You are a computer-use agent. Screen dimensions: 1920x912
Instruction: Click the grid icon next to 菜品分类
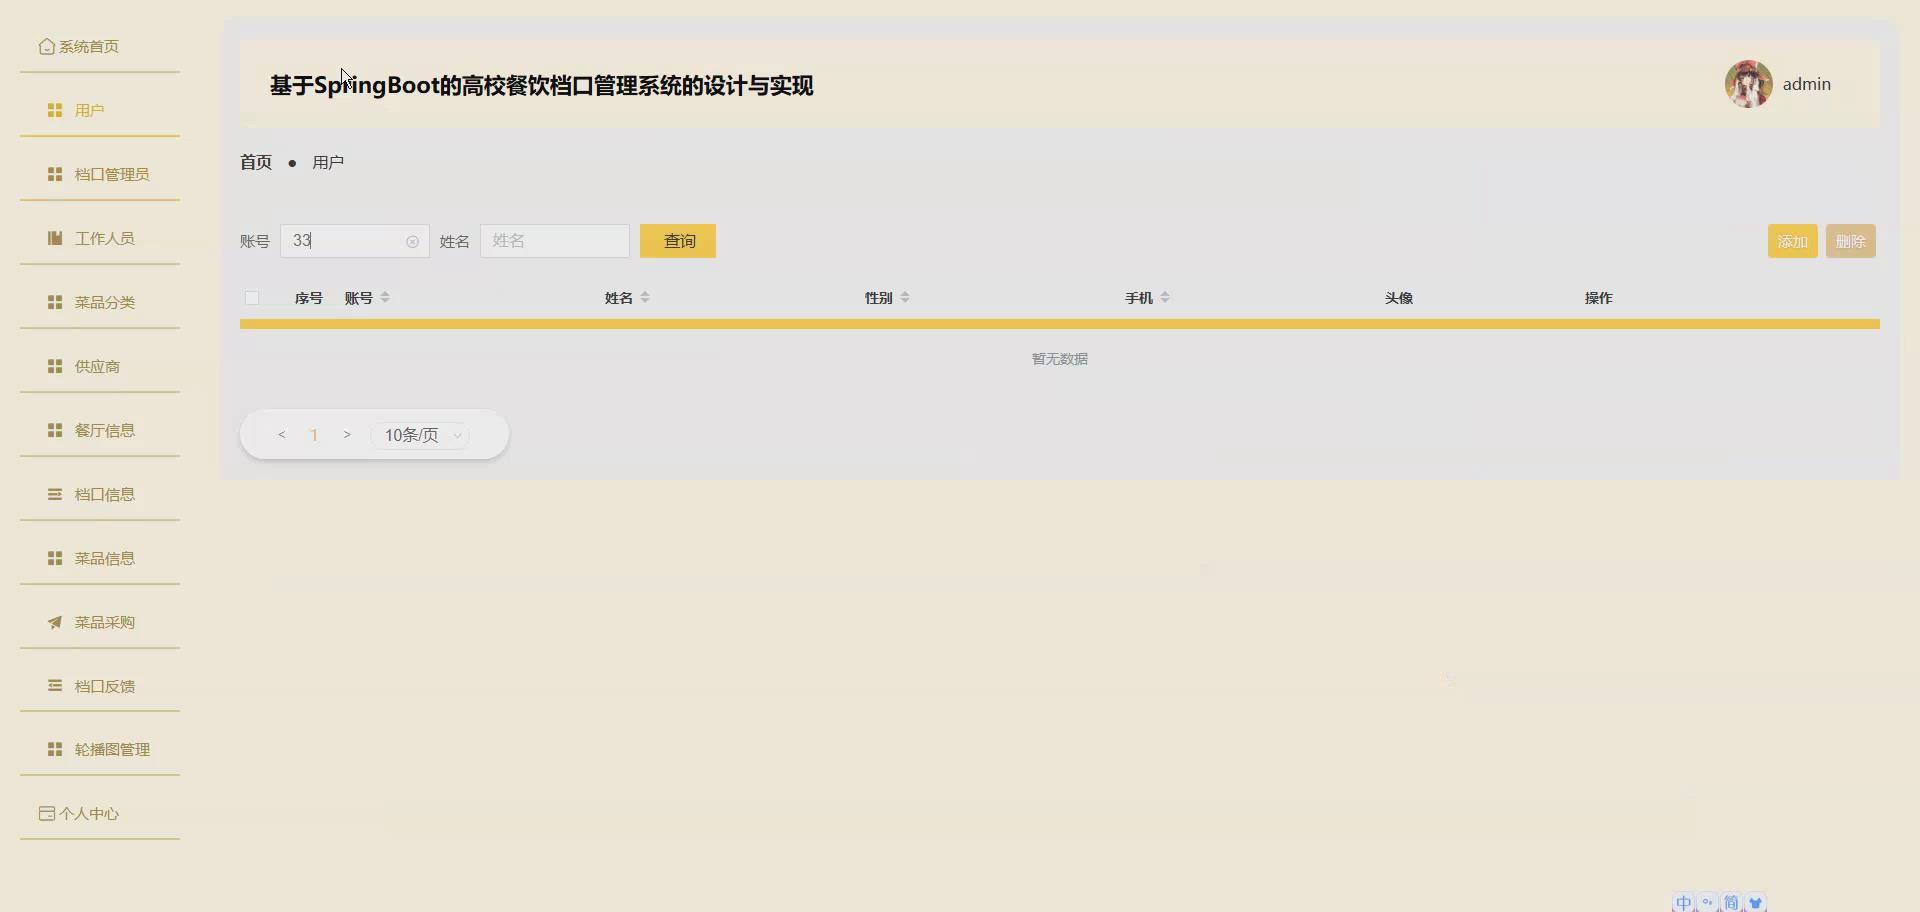(x=55, y=302)
